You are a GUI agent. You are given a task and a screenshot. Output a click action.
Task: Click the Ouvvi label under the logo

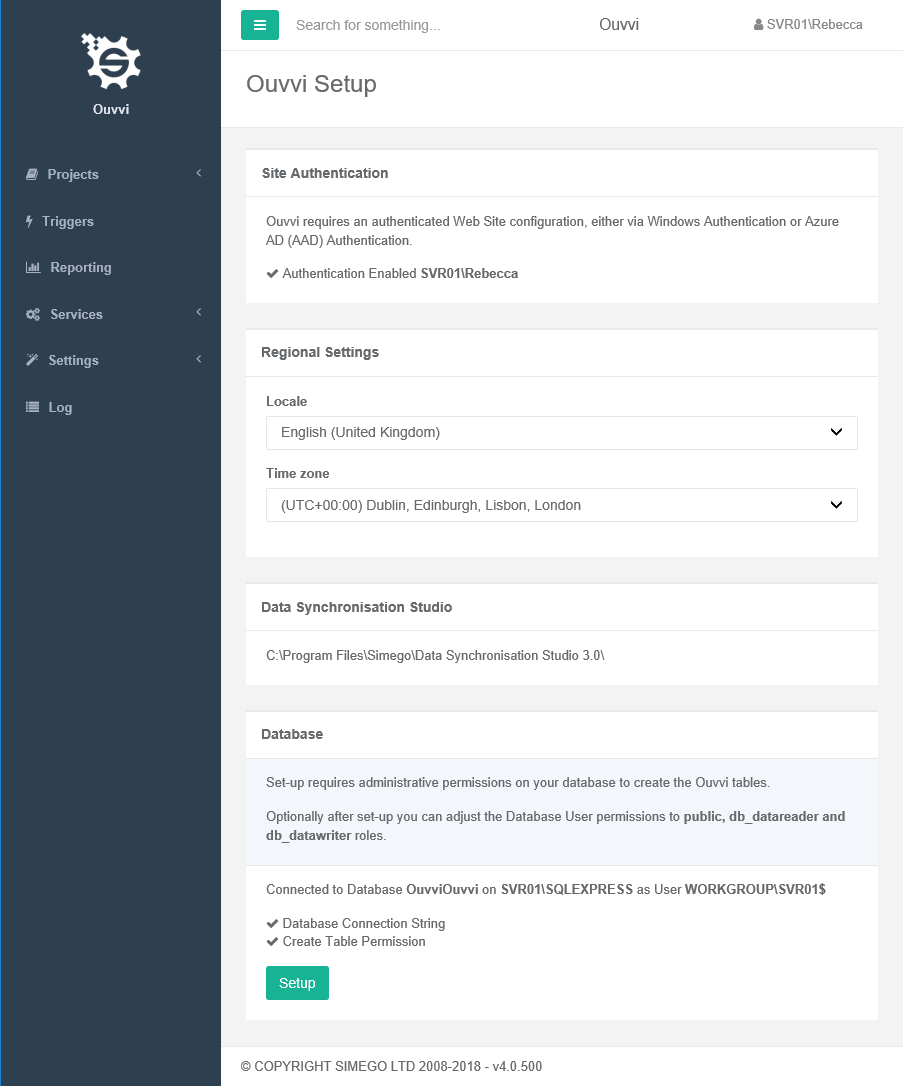[x=111, y=109]
